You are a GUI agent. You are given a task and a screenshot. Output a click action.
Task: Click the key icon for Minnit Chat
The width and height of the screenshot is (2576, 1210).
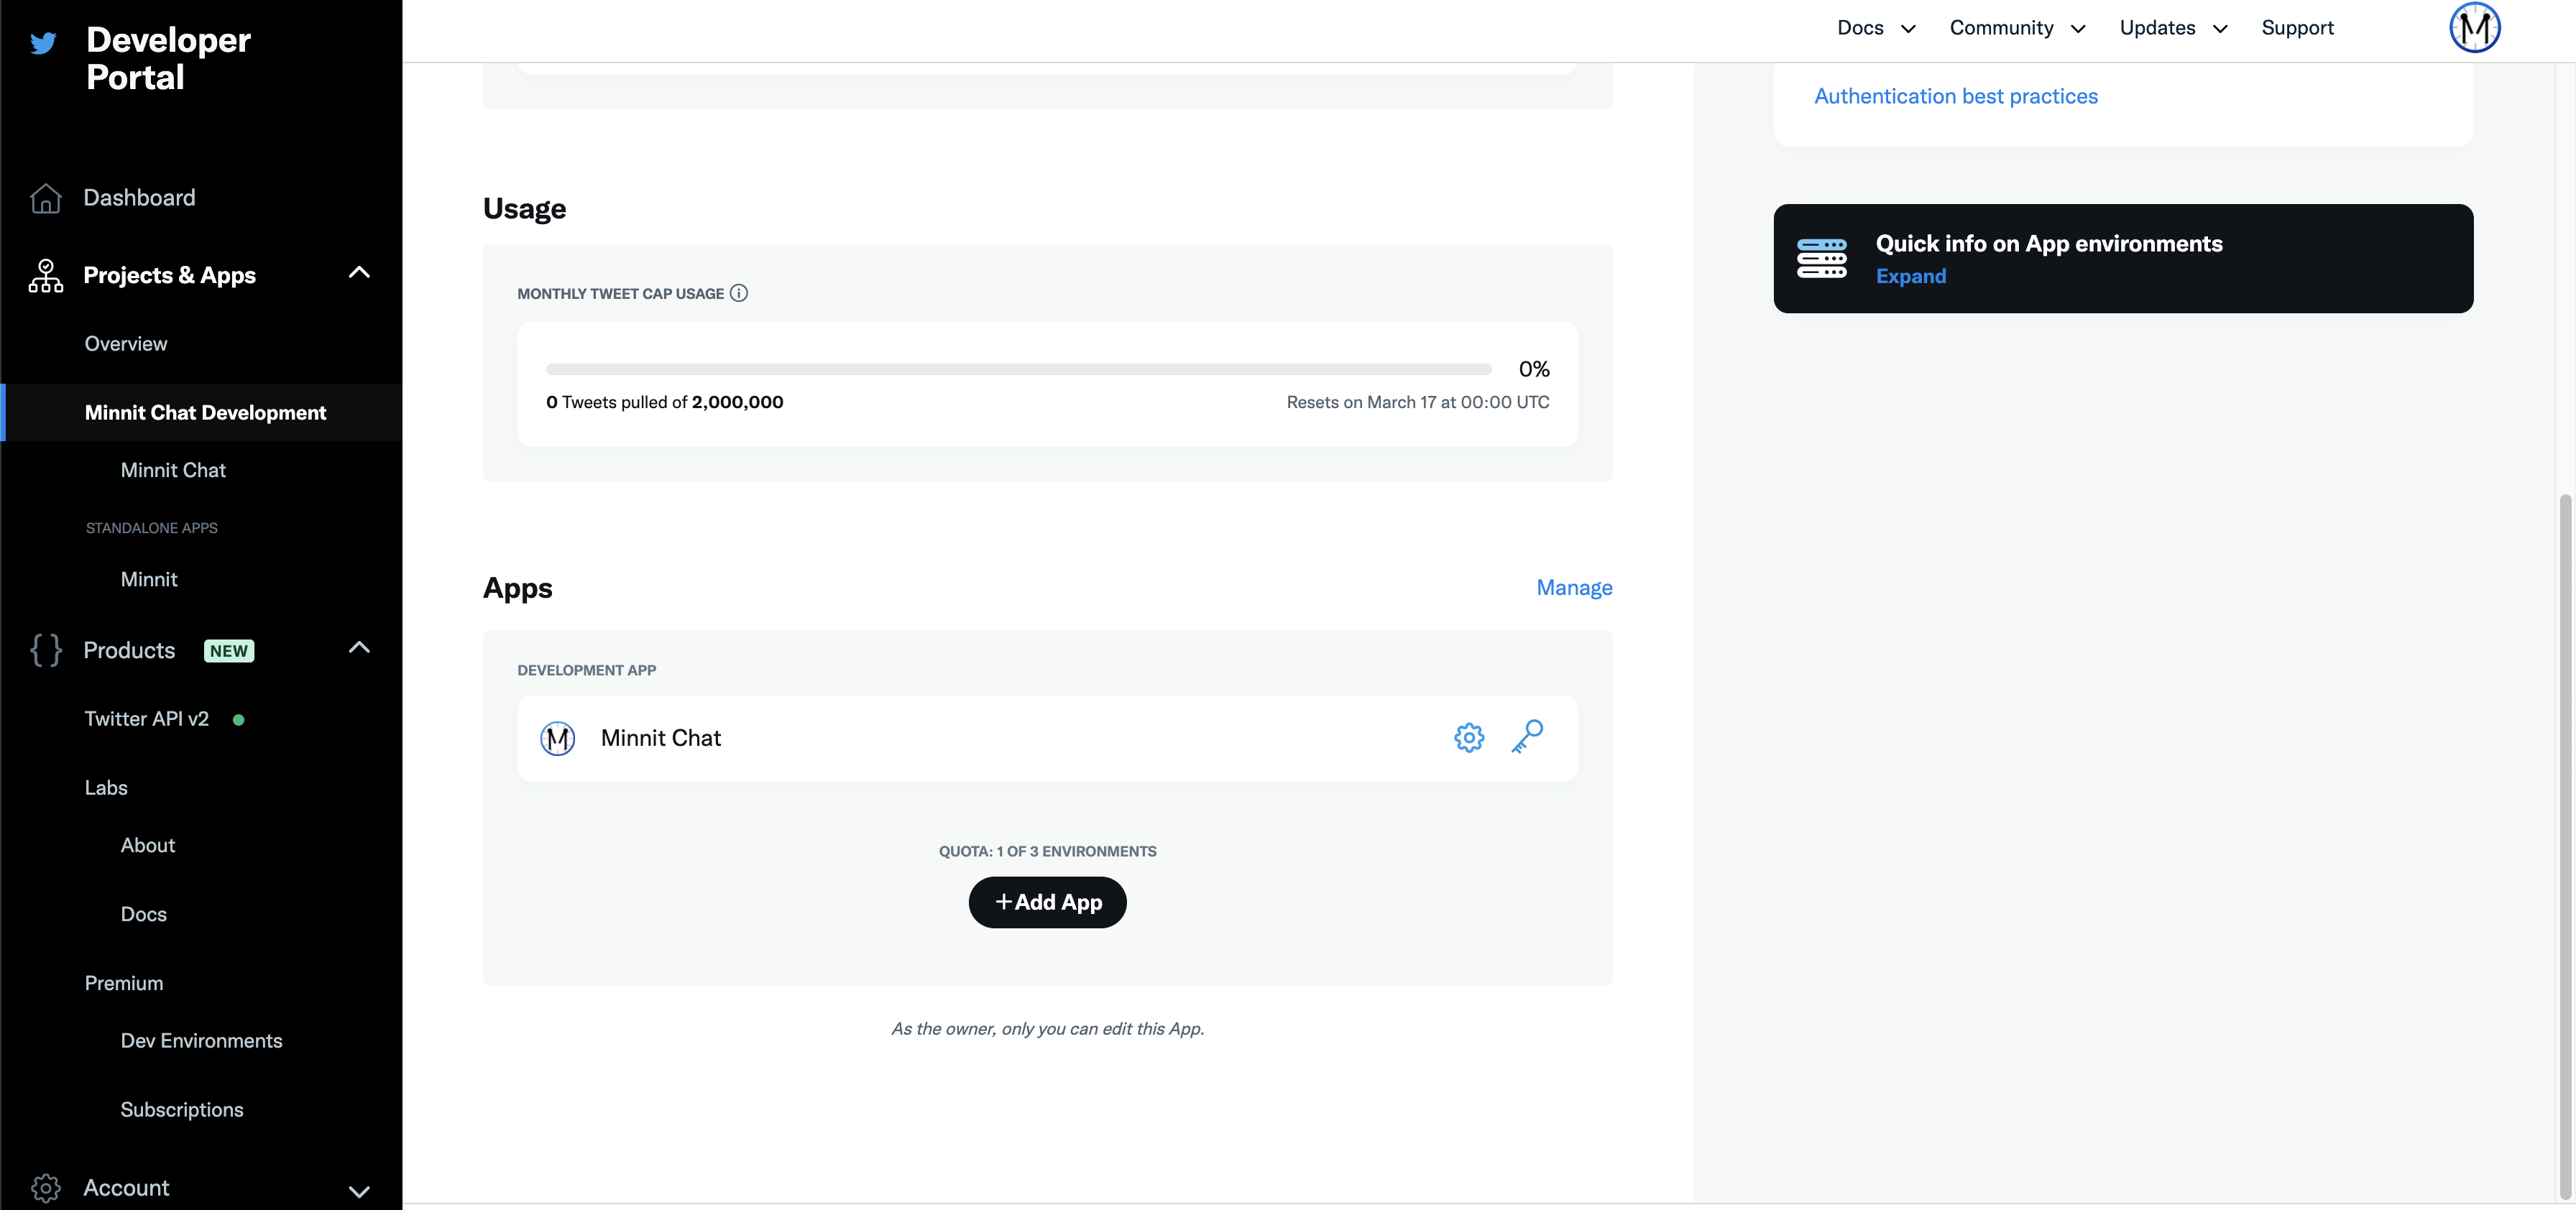pos(1528,737)
